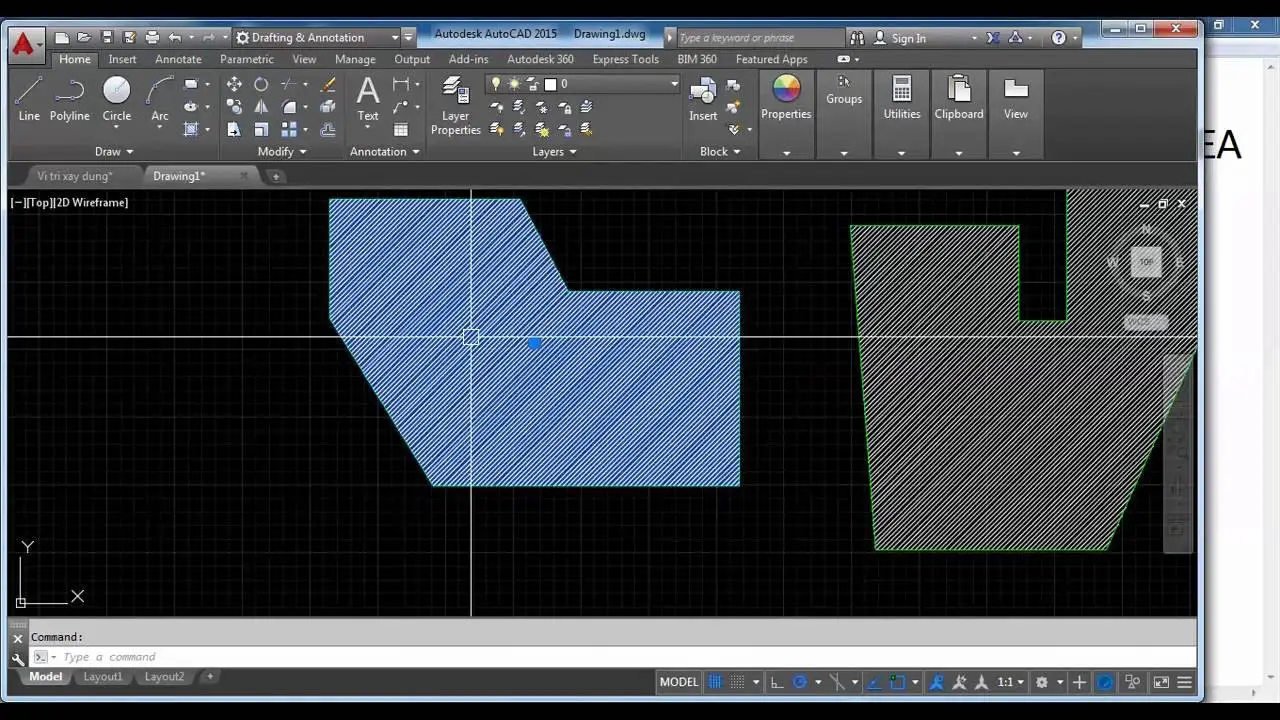
Task: Open the layer selection dropdown
Action: (672, 84)
